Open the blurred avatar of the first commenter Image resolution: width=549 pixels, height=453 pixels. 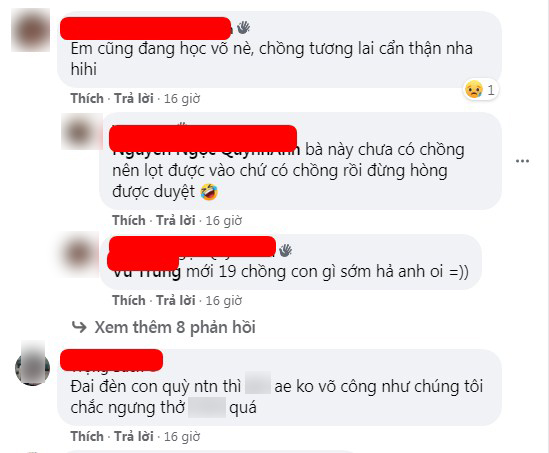pos(30,30)
